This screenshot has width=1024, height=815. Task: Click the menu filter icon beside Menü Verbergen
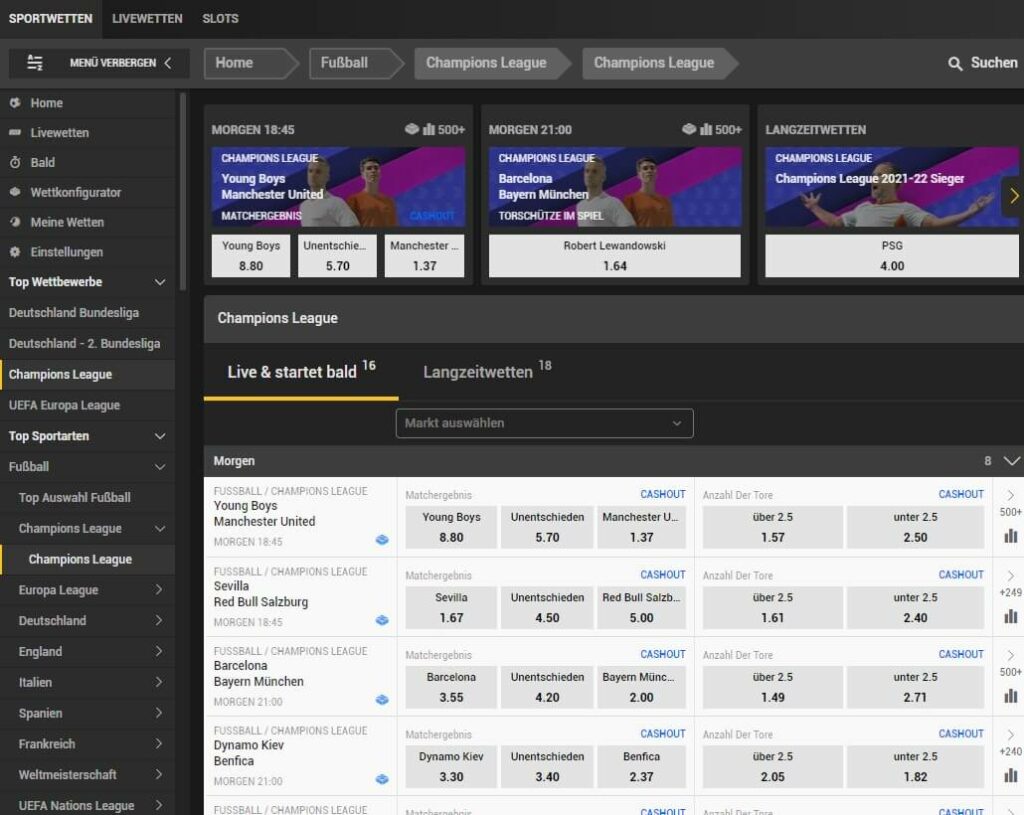(x=35, y=63)
